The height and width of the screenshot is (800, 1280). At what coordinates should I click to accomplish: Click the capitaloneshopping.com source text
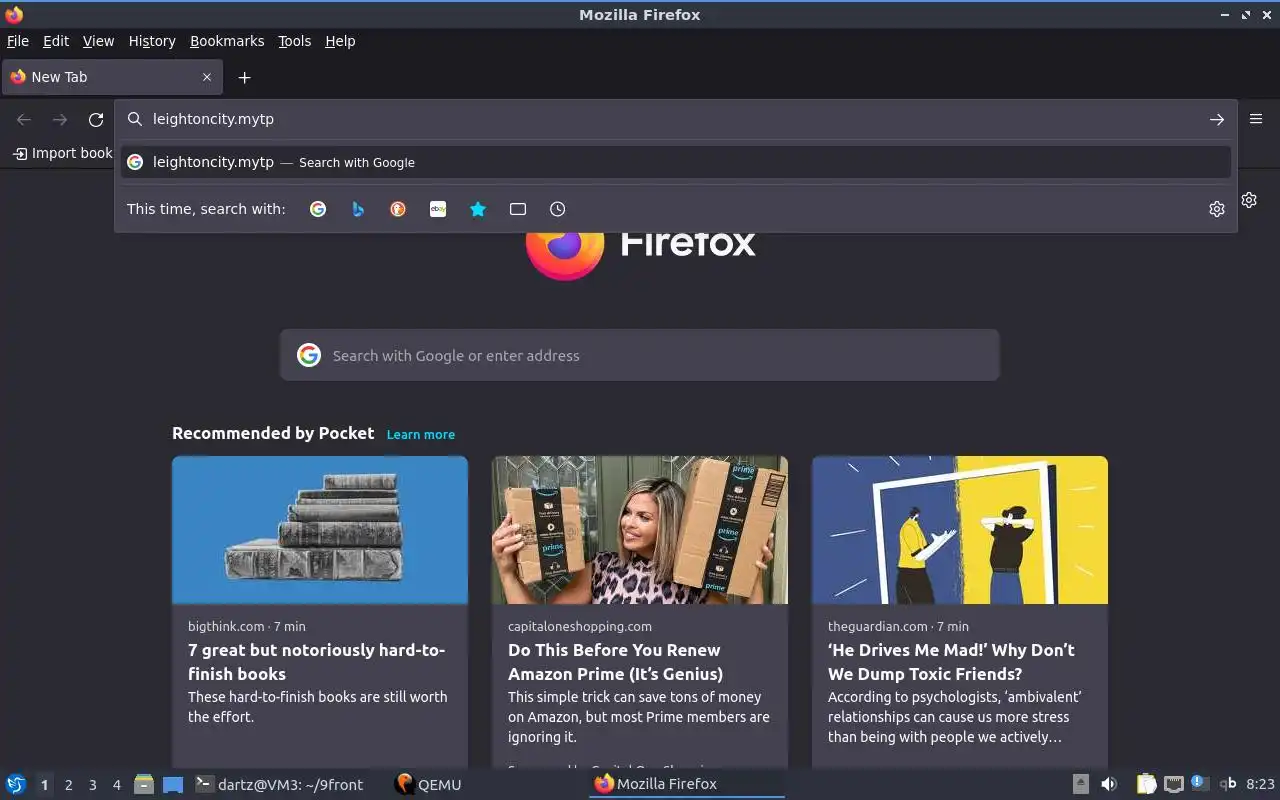pyautogui.click(x=580, y=626)
